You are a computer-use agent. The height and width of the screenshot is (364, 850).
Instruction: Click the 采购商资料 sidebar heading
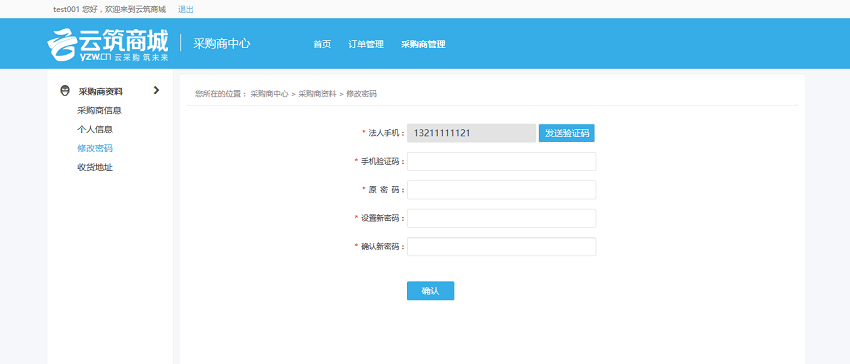[100, 91]
